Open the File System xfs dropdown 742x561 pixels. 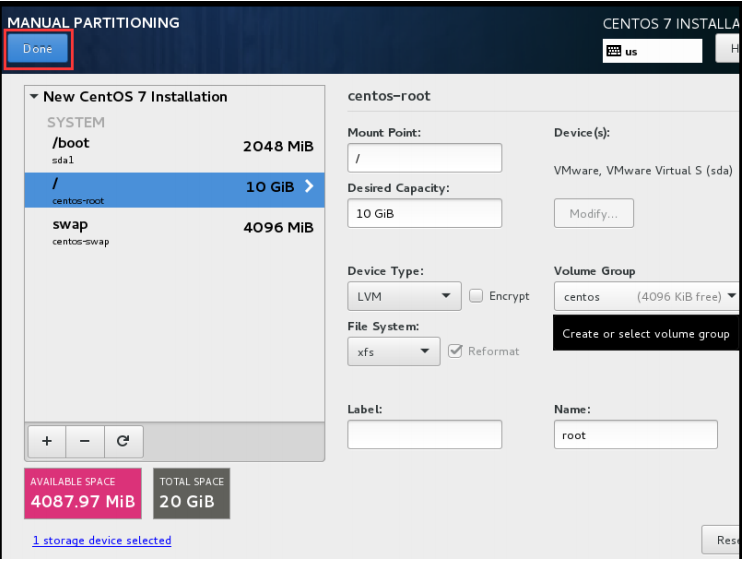[x=394, y=351]
